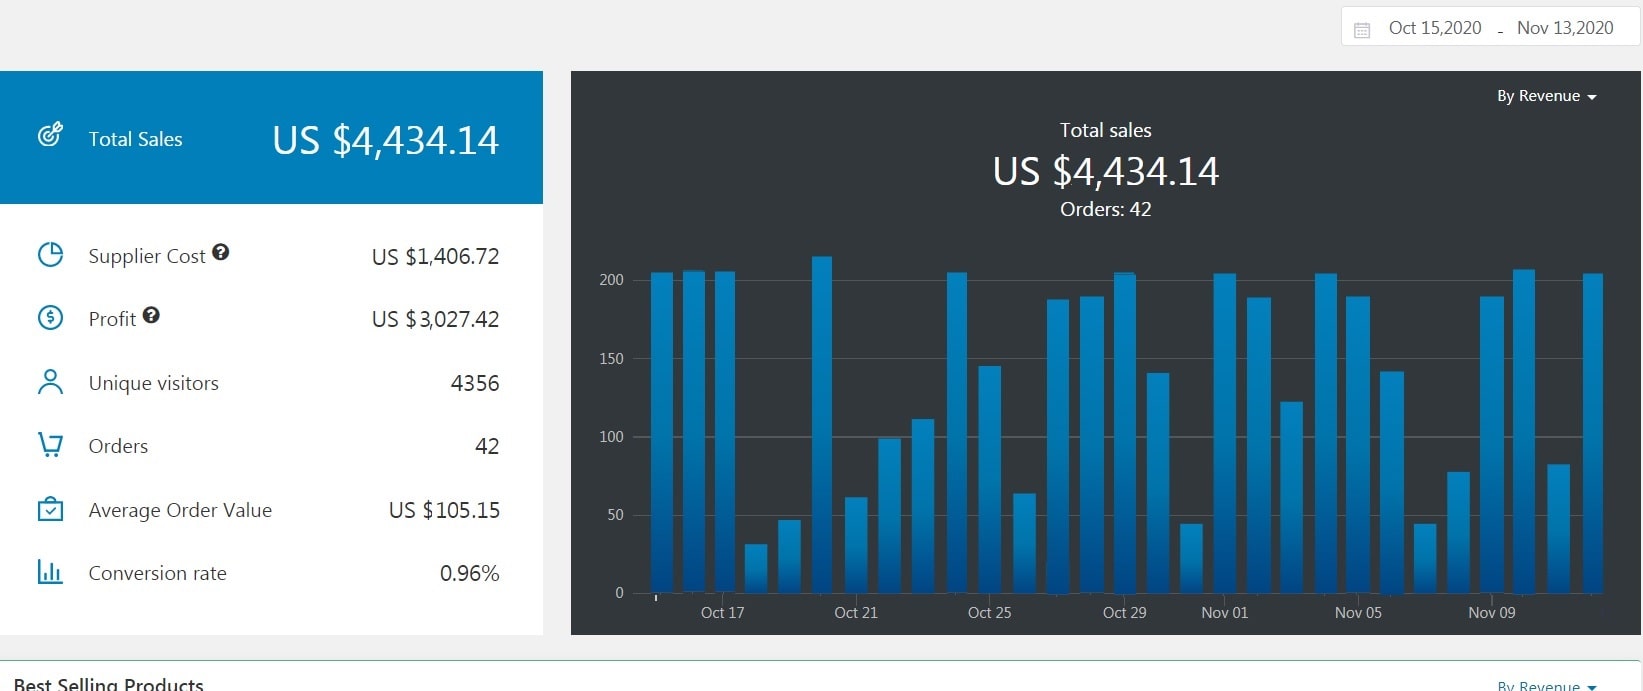Click the Best Selling Products heading
The height and width of the screenshot is (691, 1643).
(109, 684)
